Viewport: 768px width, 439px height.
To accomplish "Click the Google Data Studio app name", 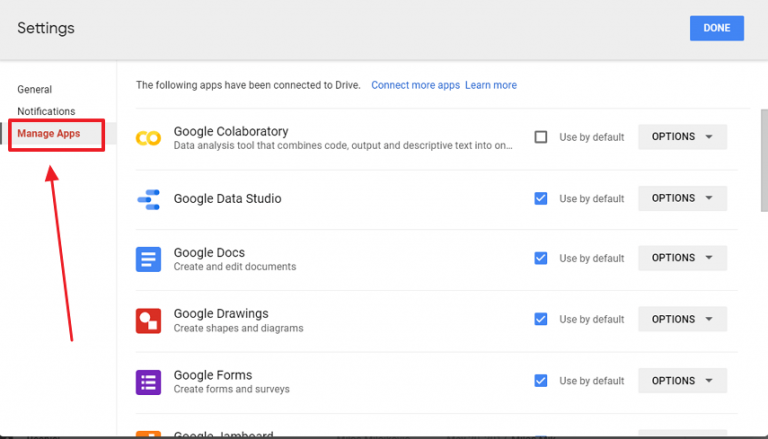I will pyautogui.click(x=227, y=198).
